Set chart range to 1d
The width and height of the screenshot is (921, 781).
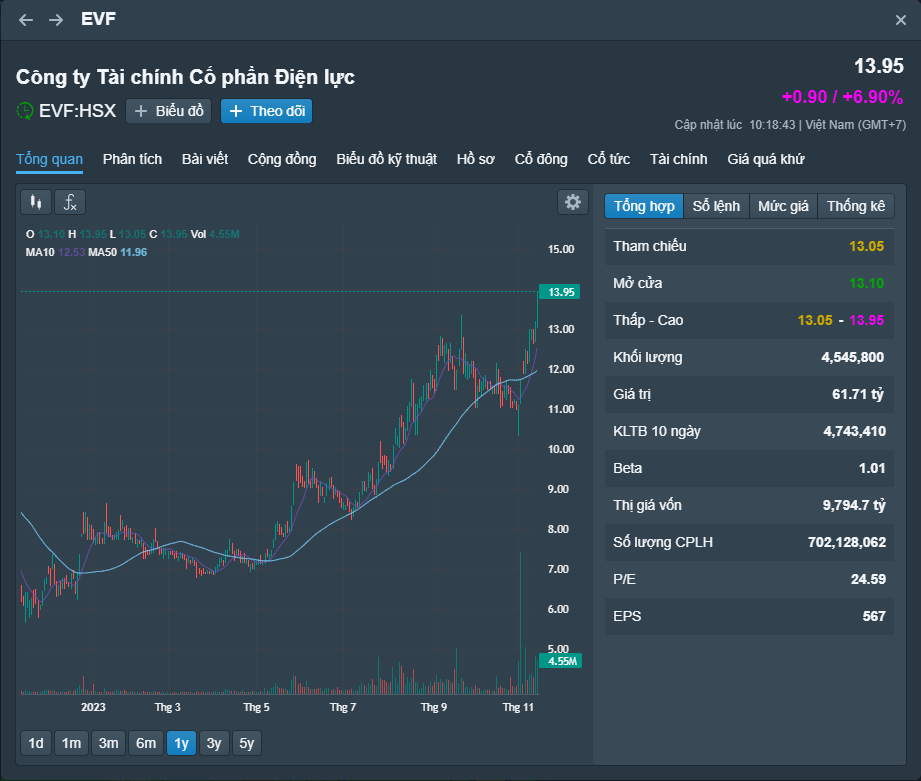coord(36,743)
